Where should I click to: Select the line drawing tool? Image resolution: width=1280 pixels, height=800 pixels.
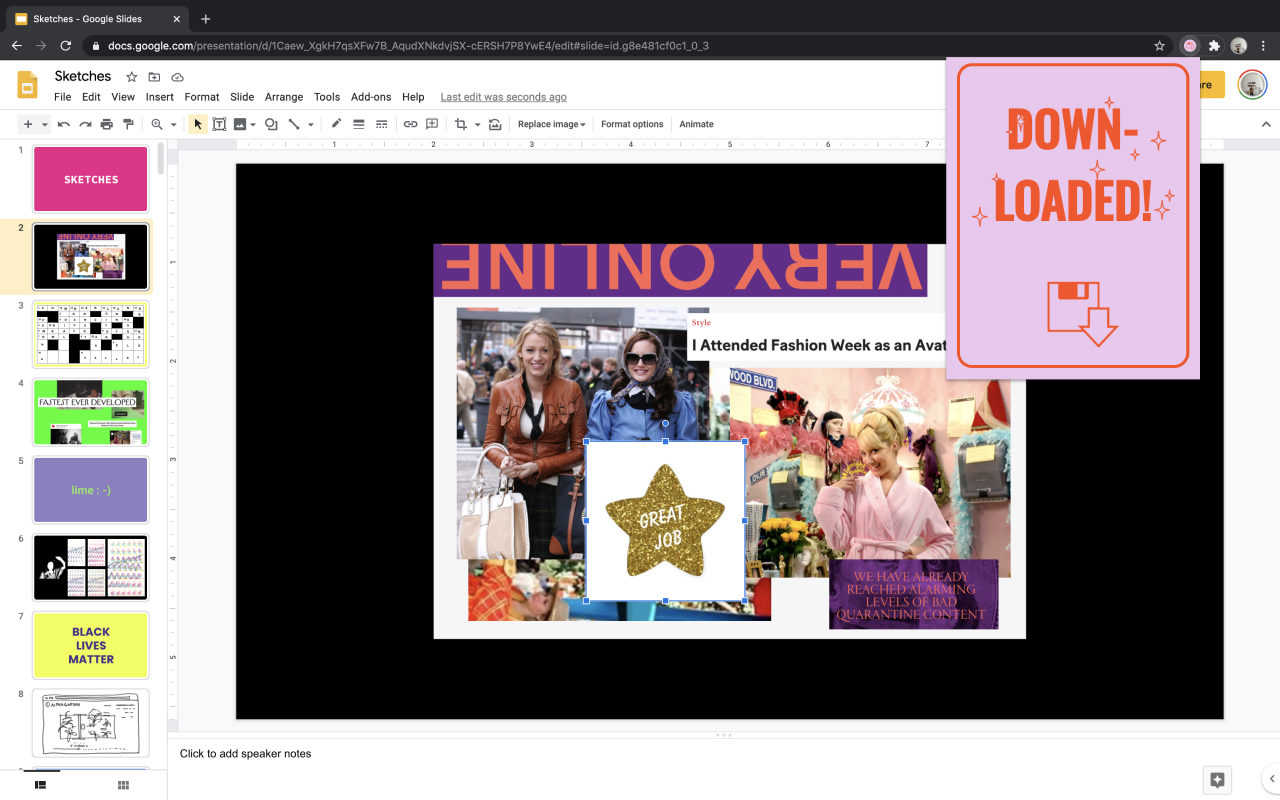click(295, 123)
